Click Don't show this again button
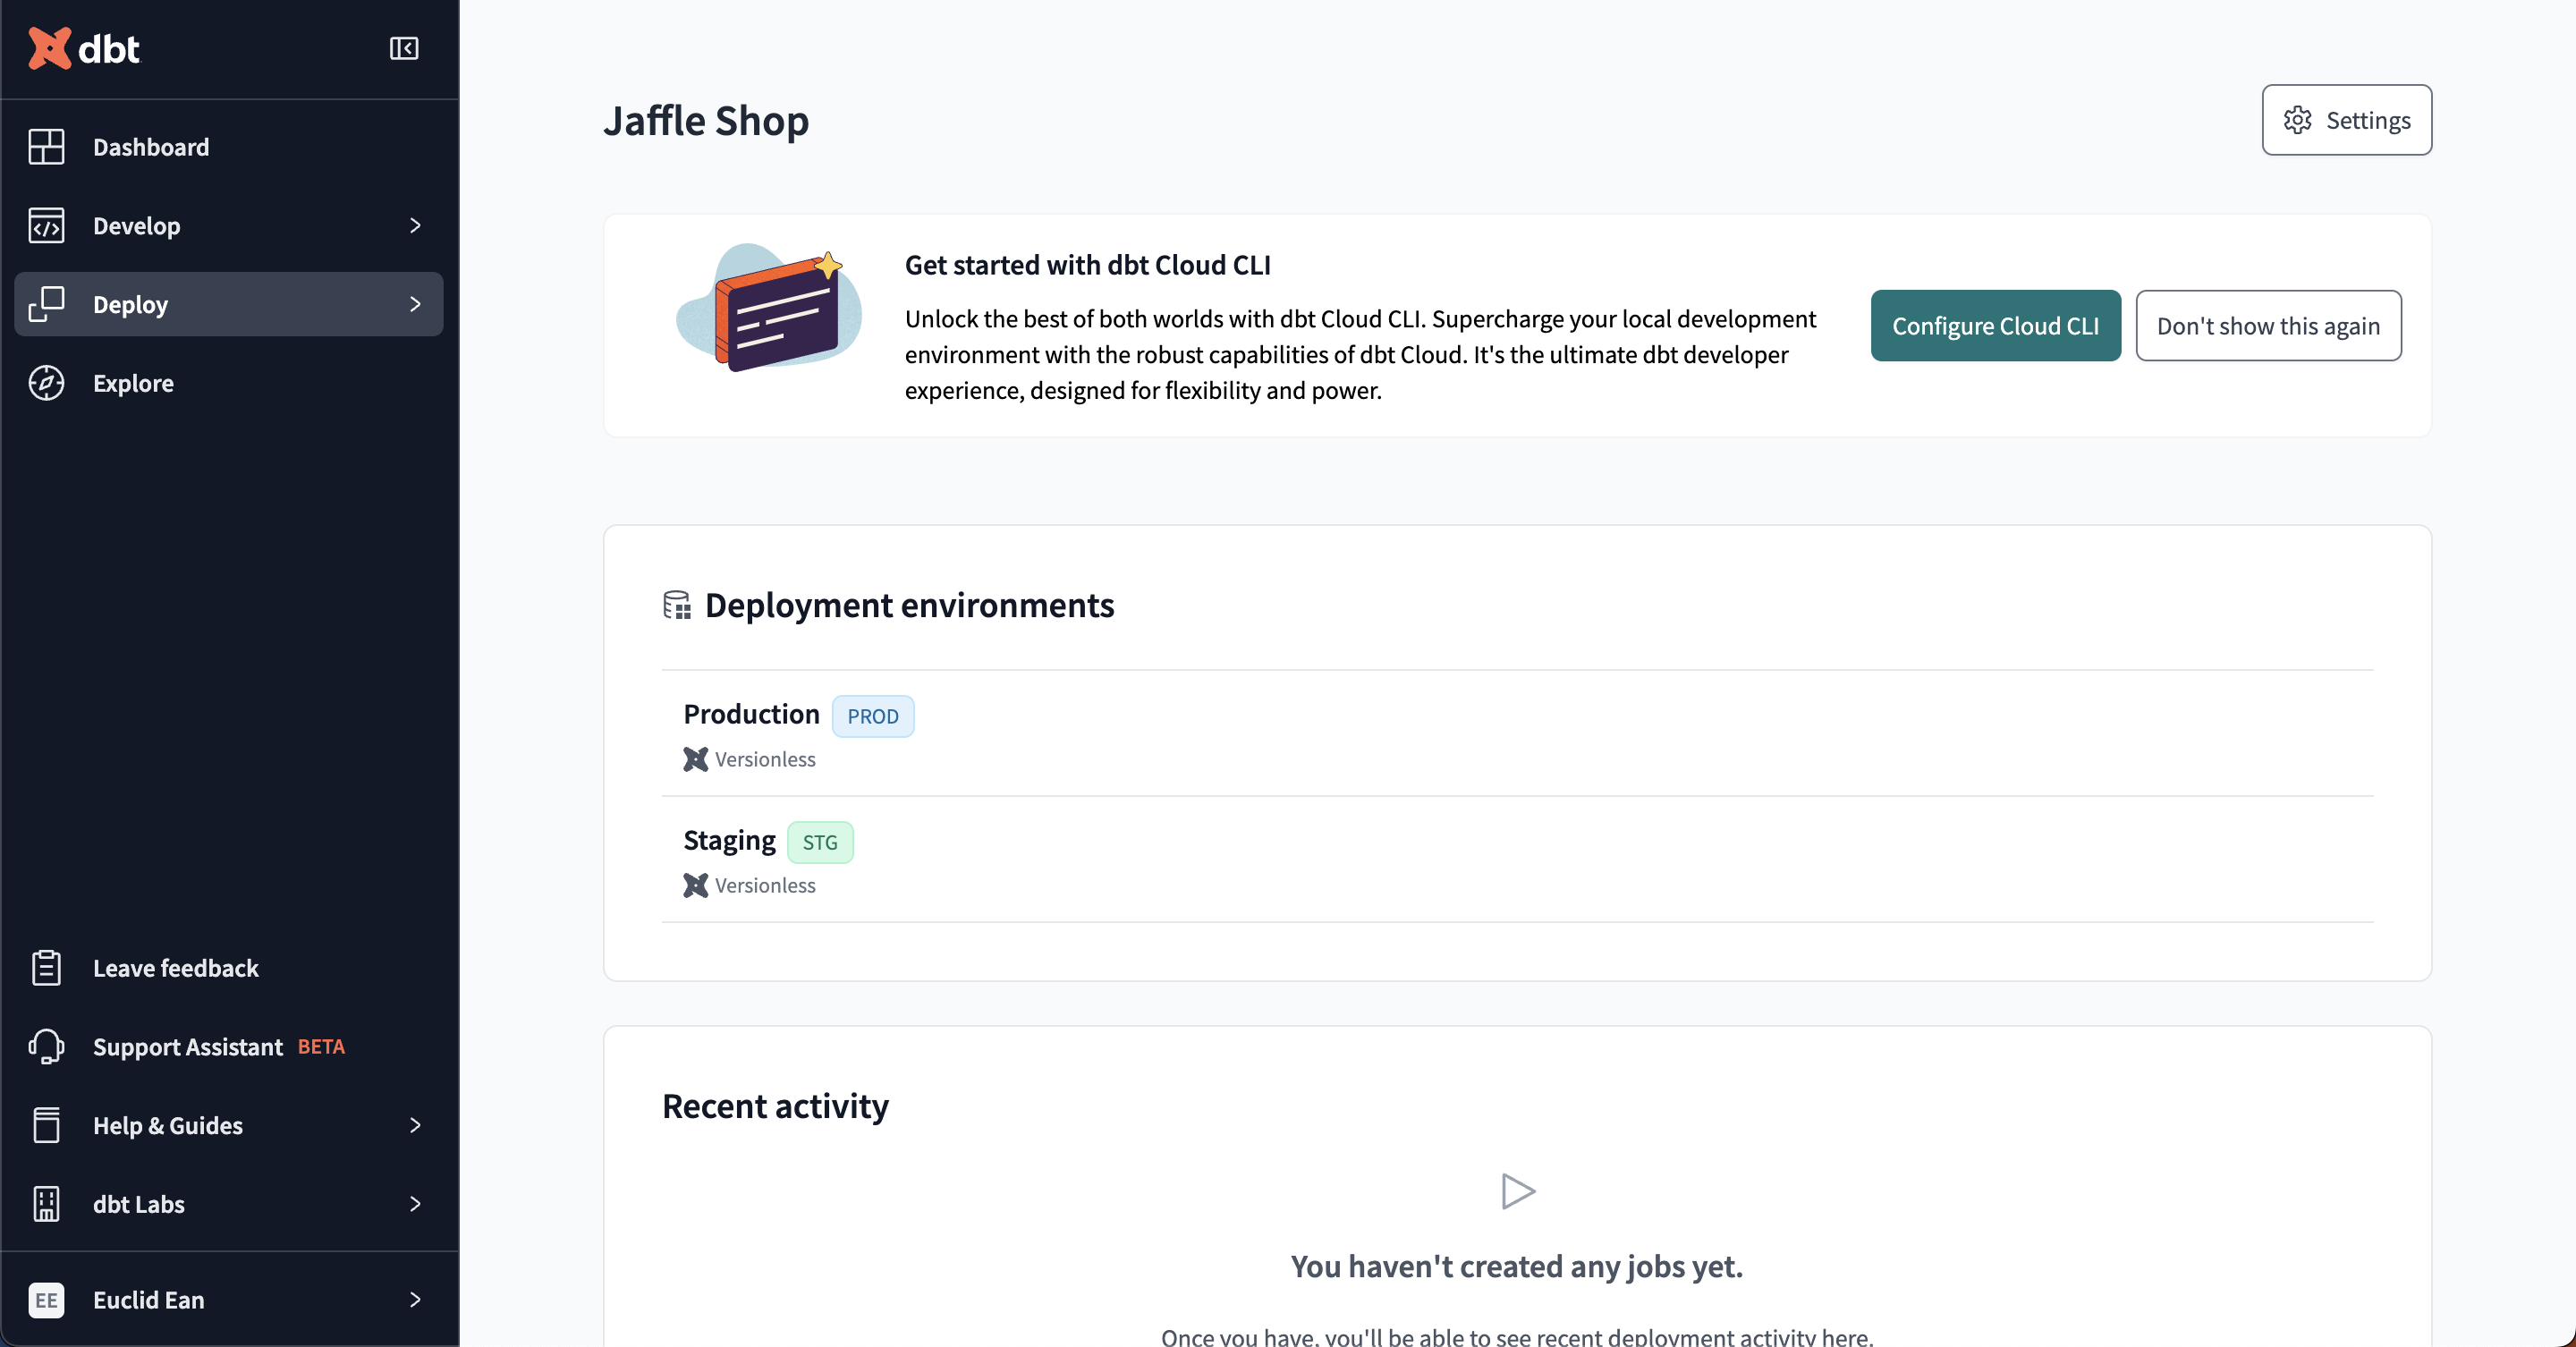 [x=2267, y=326]
